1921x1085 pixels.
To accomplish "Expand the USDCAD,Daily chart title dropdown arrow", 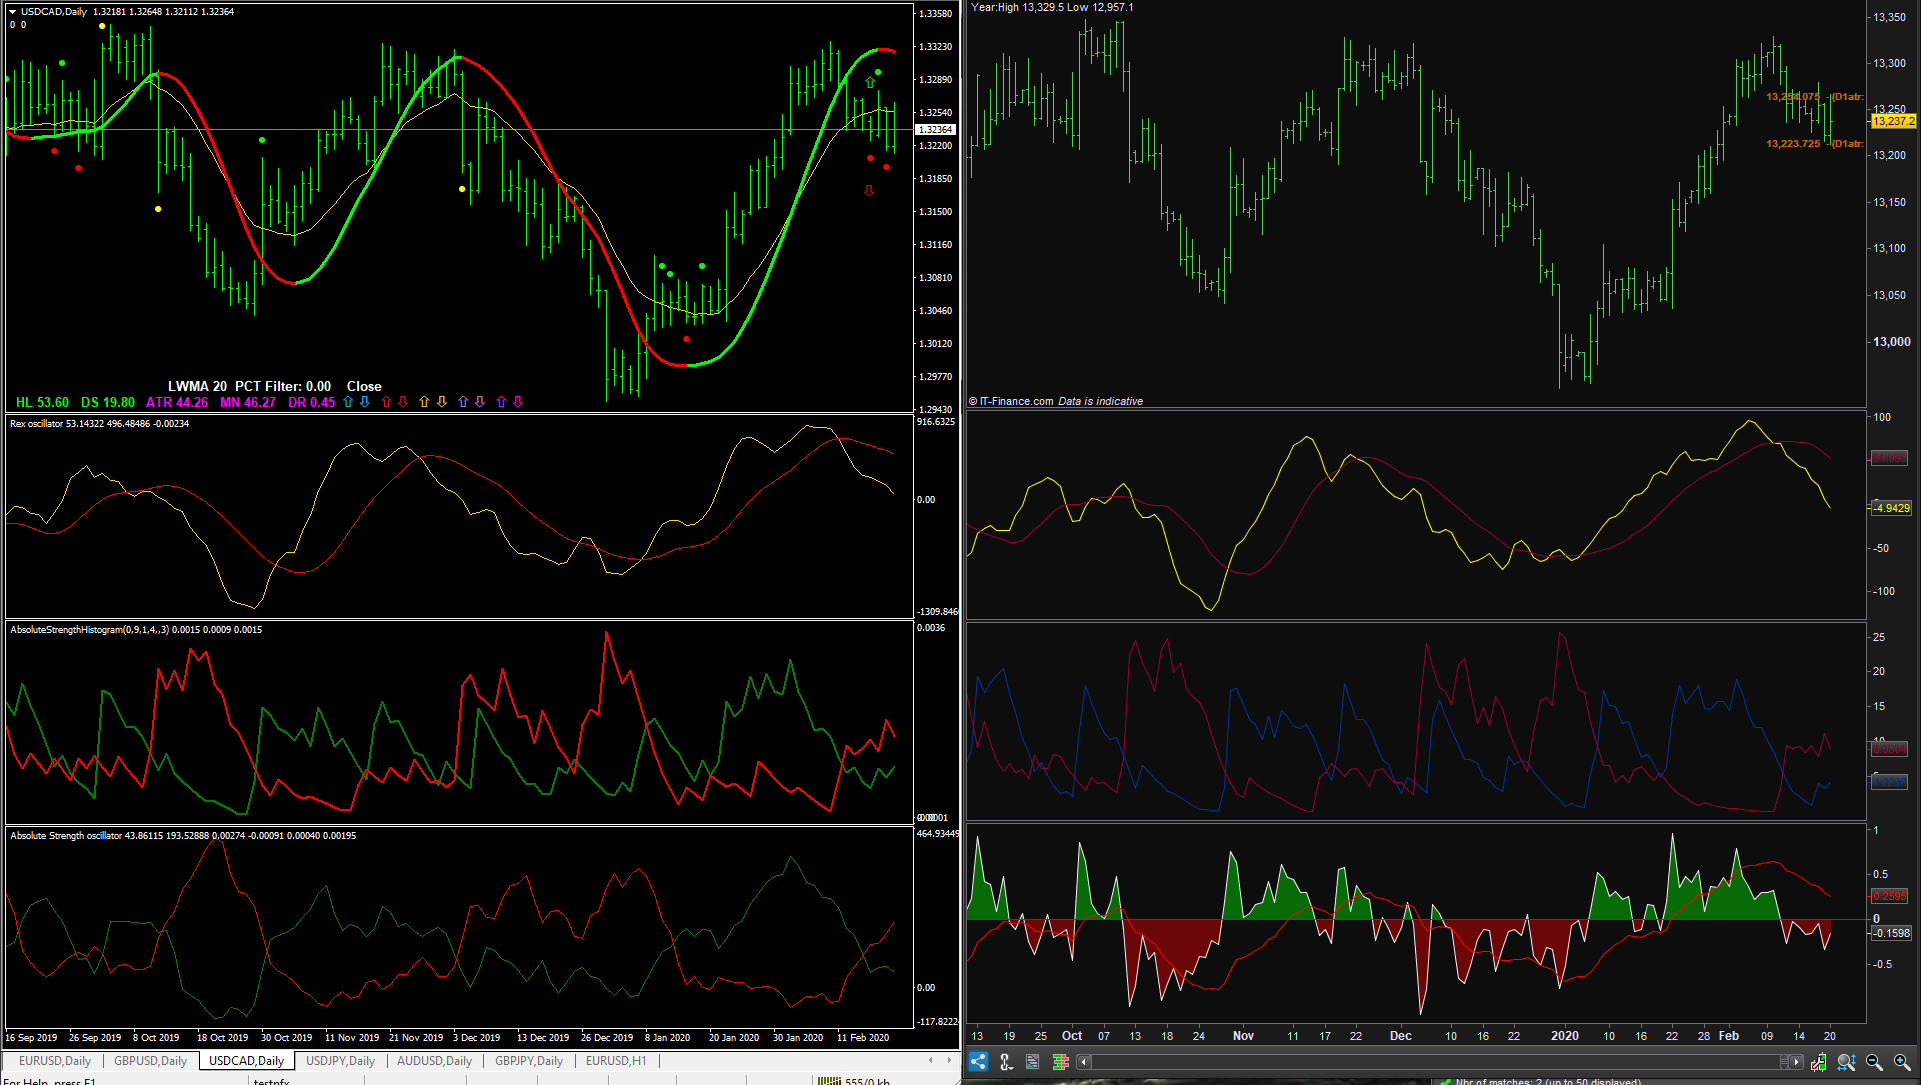I will click(x=12, y=12).
